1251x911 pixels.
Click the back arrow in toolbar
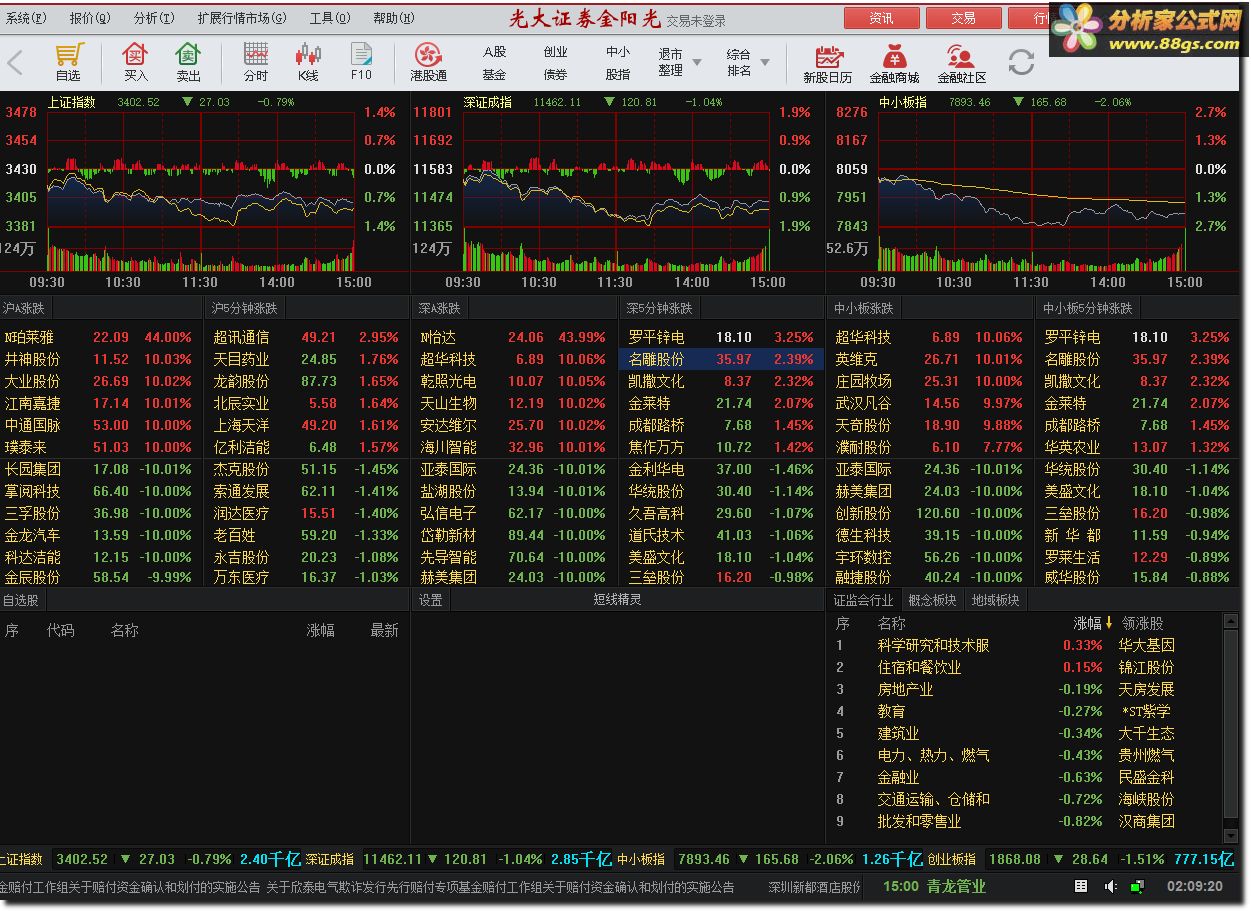15,63
